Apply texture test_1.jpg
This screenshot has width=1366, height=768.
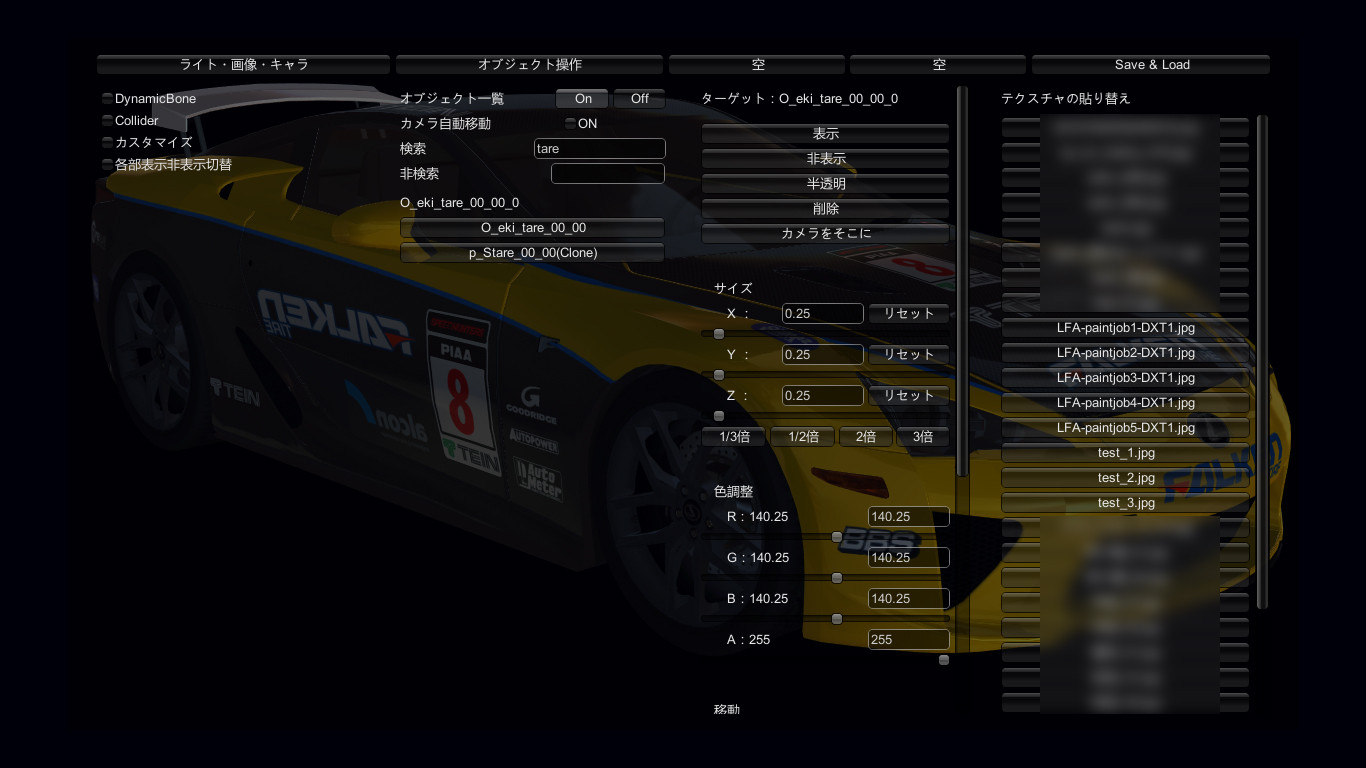point(1125,453)
